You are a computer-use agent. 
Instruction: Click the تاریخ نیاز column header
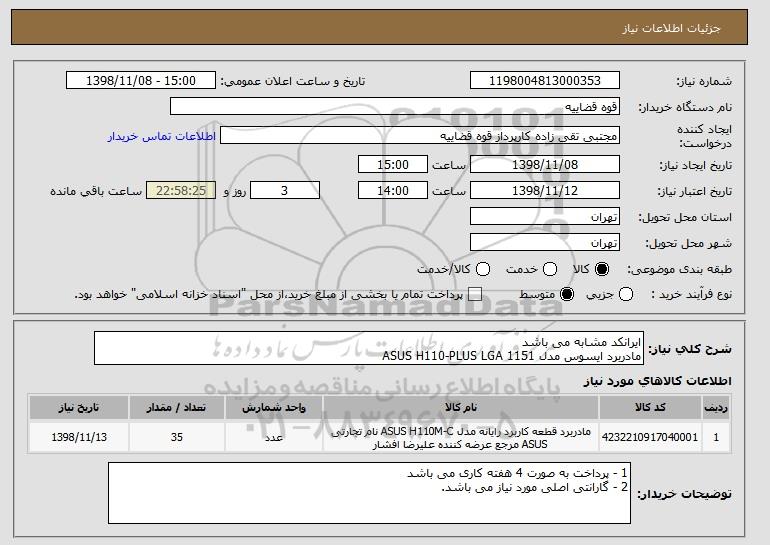(x=79, y=408)
